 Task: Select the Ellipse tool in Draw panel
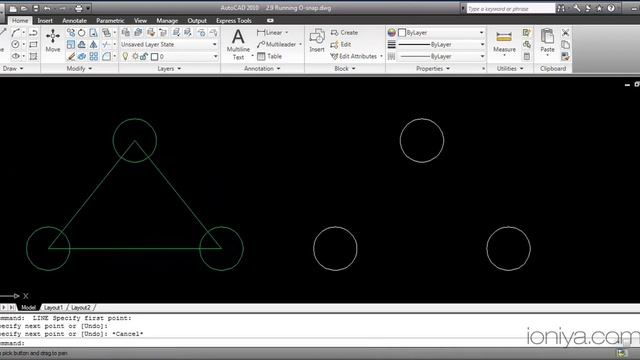pos(15,56)
